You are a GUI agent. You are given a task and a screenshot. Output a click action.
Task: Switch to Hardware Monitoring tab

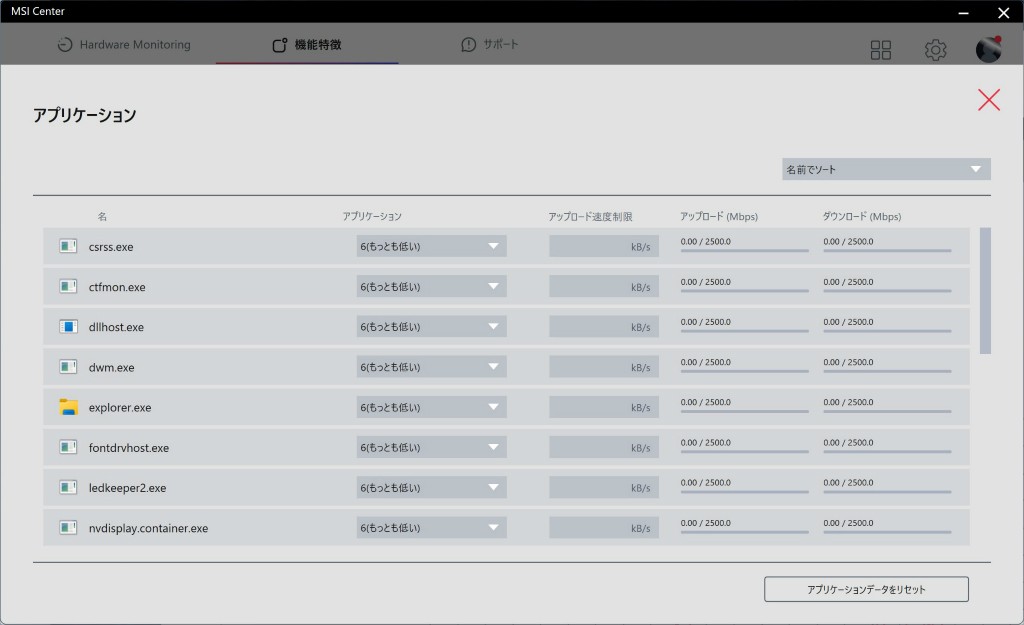(x=124, y=44)
